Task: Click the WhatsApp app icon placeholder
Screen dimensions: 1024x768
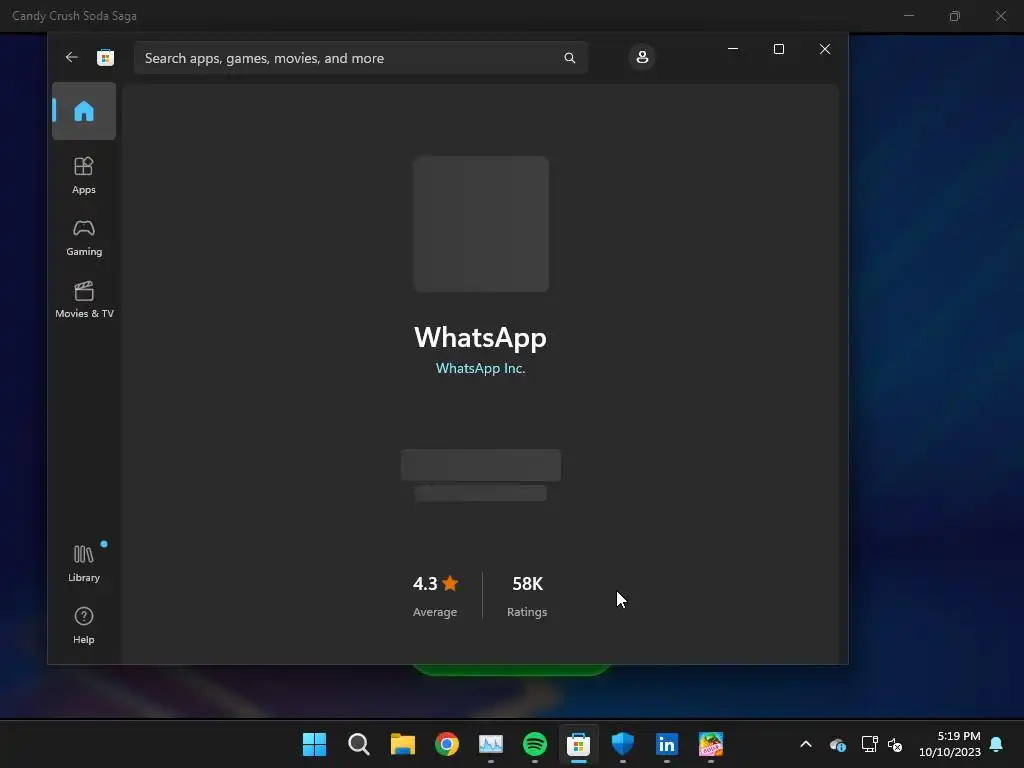Action: 481,224
